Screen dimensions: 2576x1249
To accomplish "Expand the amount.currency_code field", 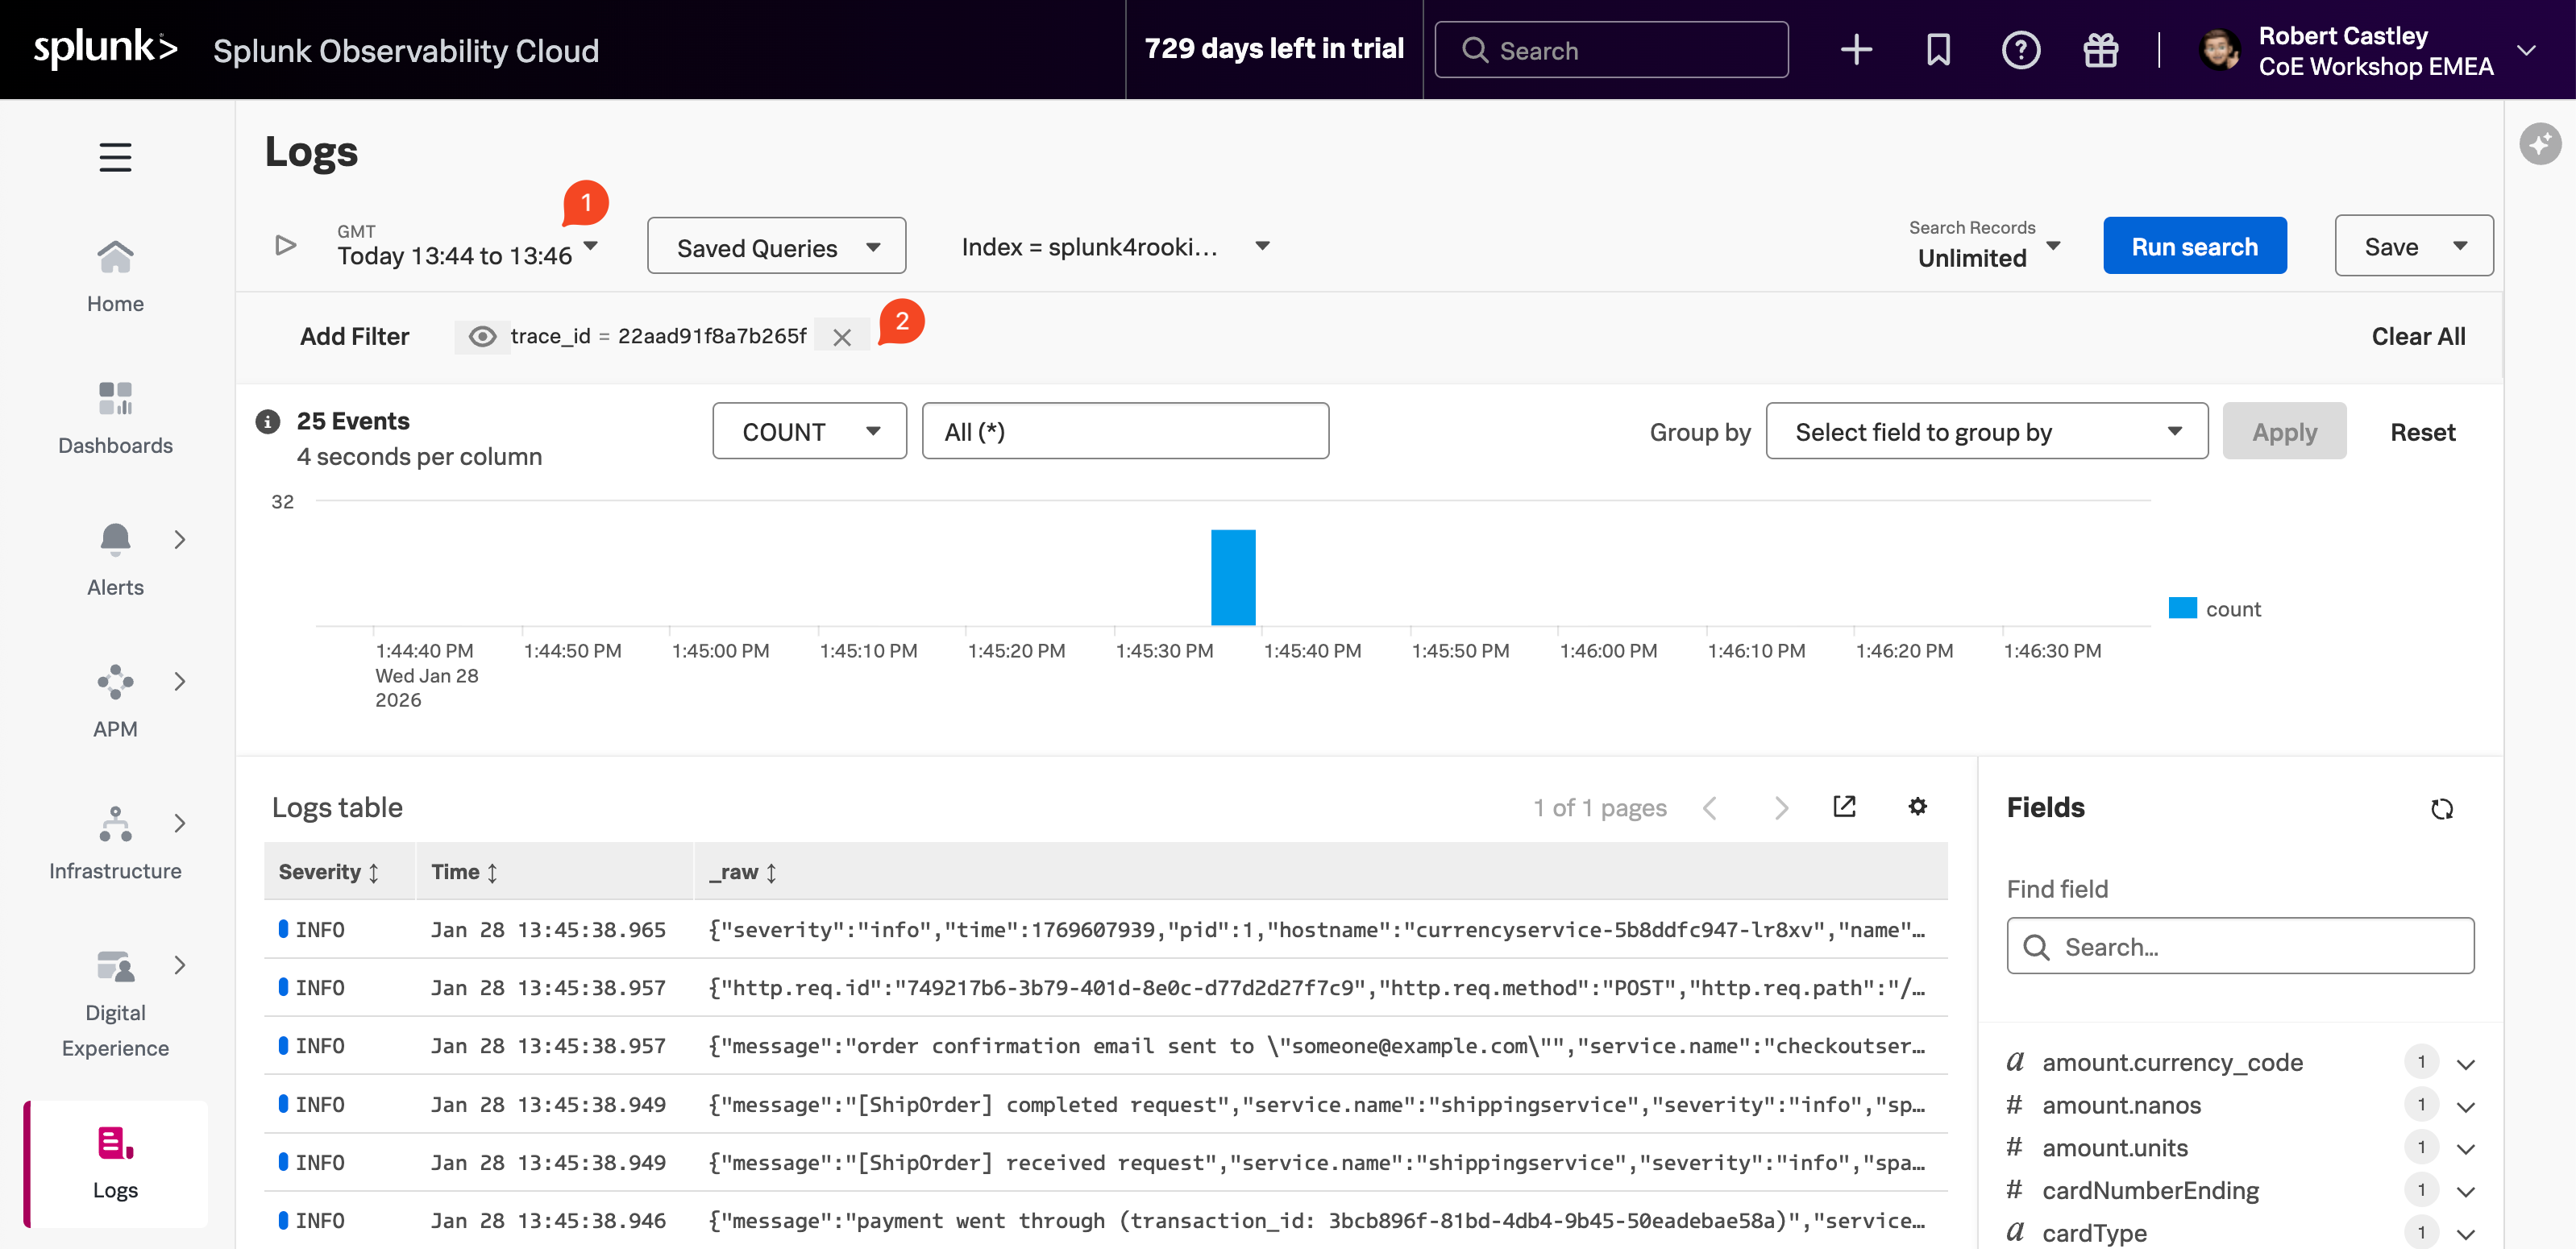I will (x=2465, y=1063).
